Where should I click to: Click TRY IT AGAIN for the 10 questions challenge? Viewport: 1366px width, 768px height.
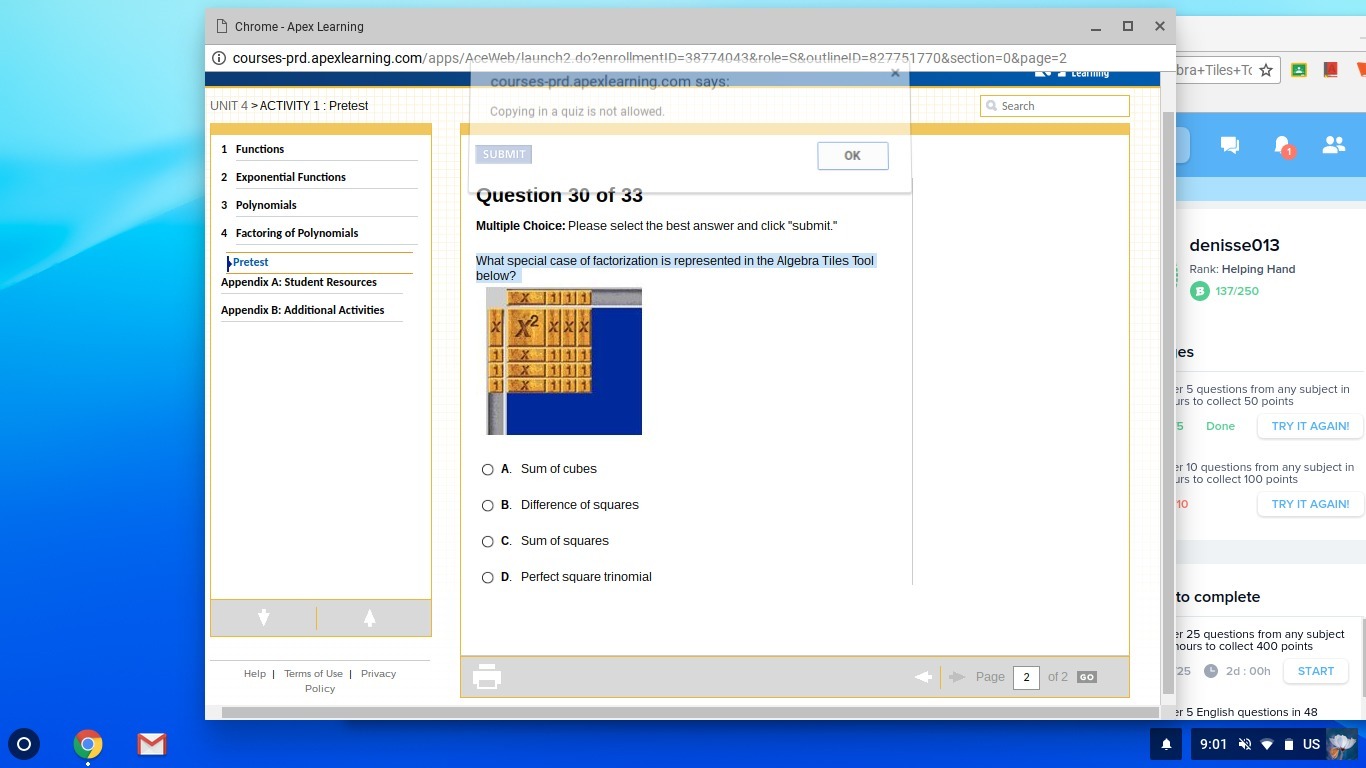[x=1310, y=504]
